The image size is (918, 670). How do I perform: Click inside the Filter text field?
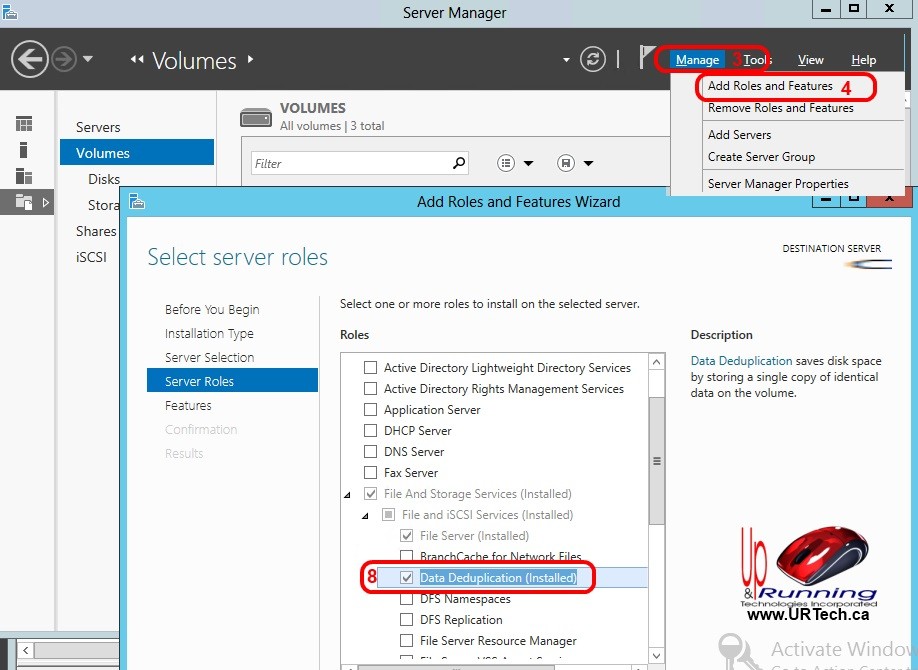coord(350,163)
